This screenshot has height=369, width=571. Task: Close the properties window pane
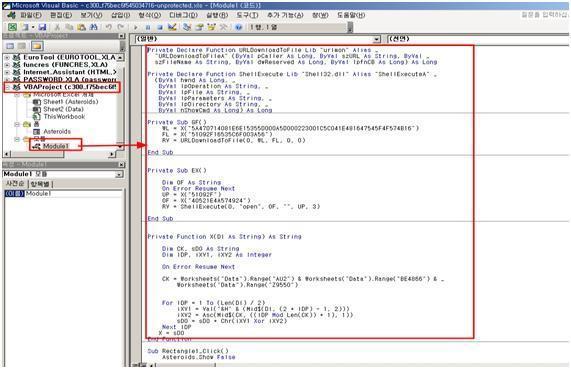click(121, 165)
